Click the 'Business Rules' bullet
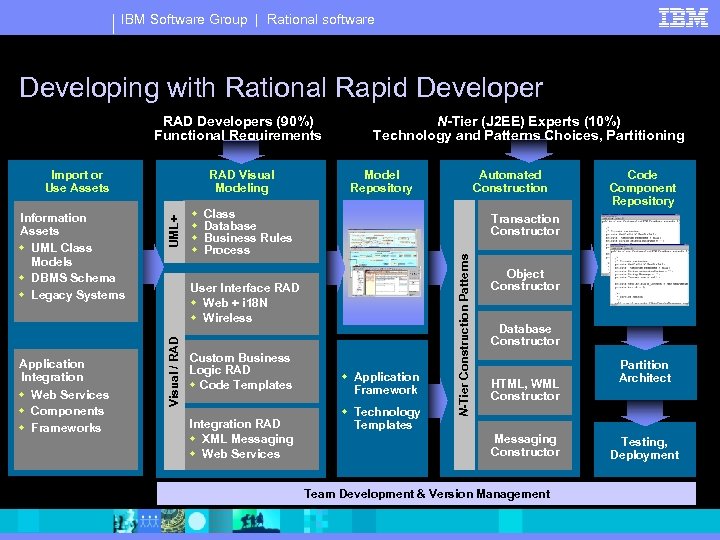 coord(248,238)
